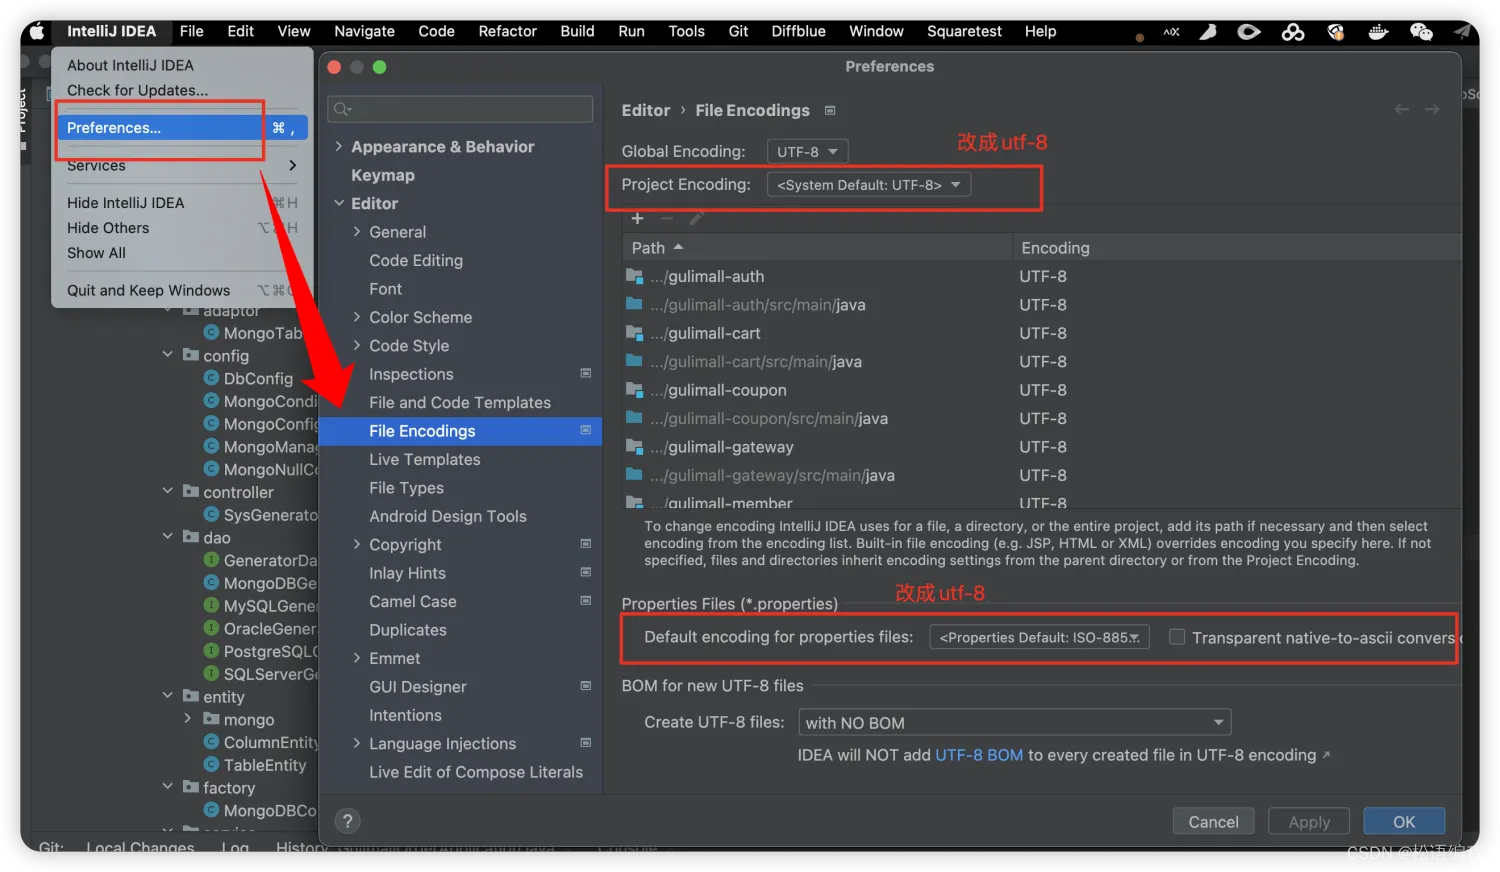Select Intentions in settings tree
1500x872 pixels.
pos(405,715)
